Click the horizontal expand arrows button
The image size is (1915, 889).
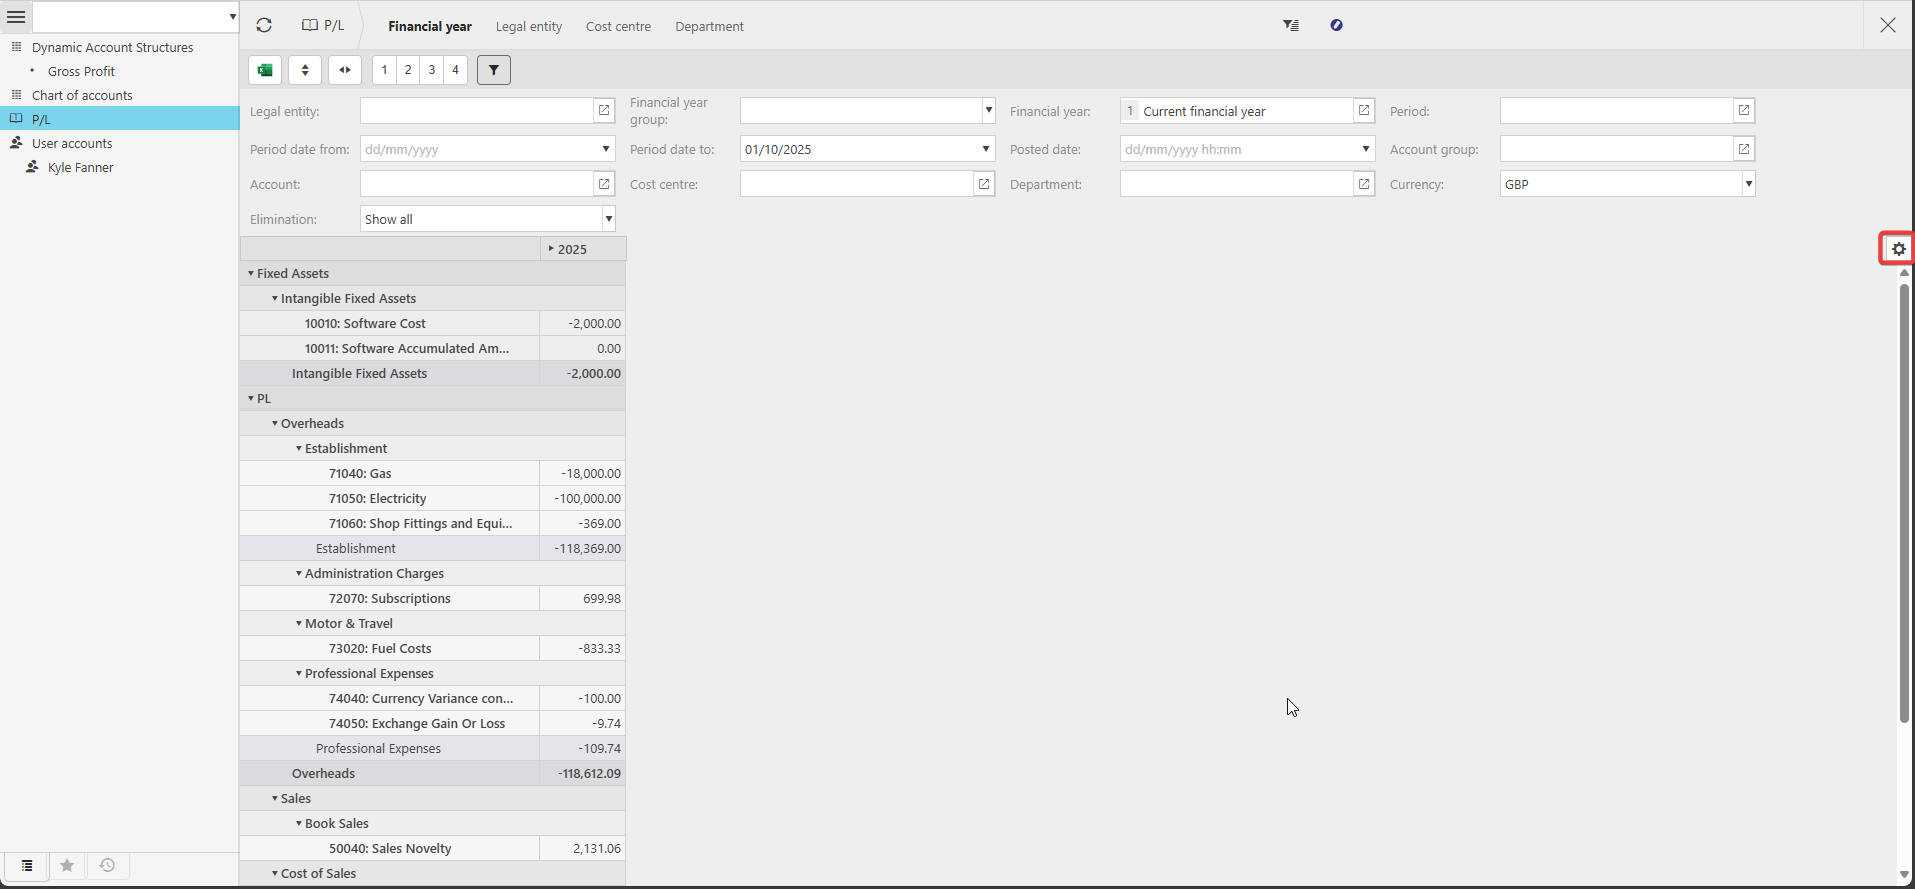pyautogui.click(x=345, y=70)
